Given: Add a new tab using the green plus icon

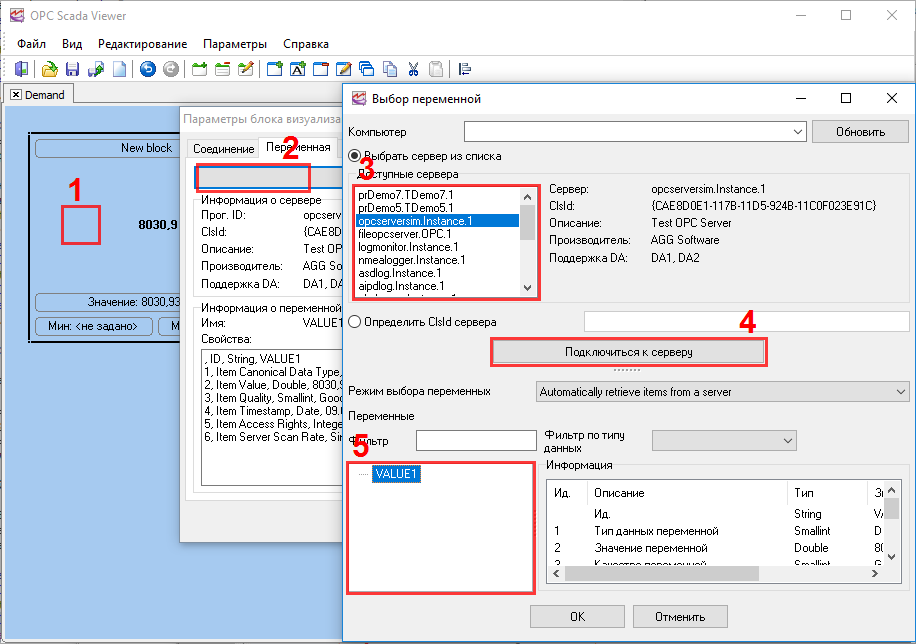Looking at the screenshot, I should [200, 69].
